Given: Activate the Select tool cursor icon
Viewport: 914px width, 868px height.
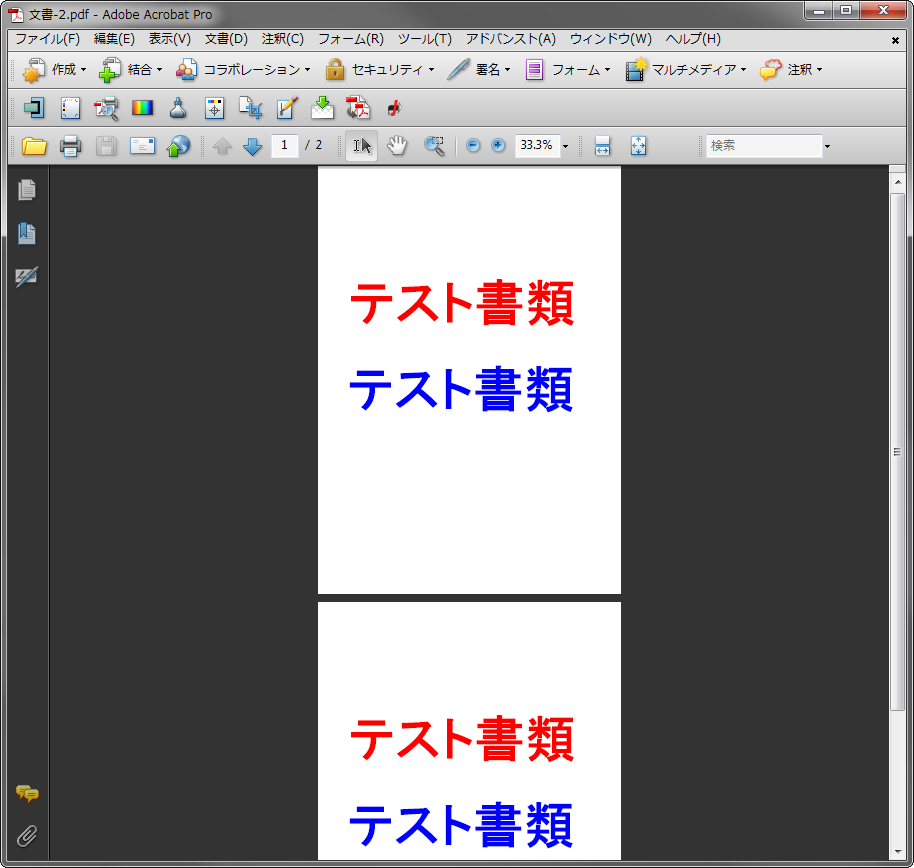Looking at the screenshot, I should (x=362, y=146).
